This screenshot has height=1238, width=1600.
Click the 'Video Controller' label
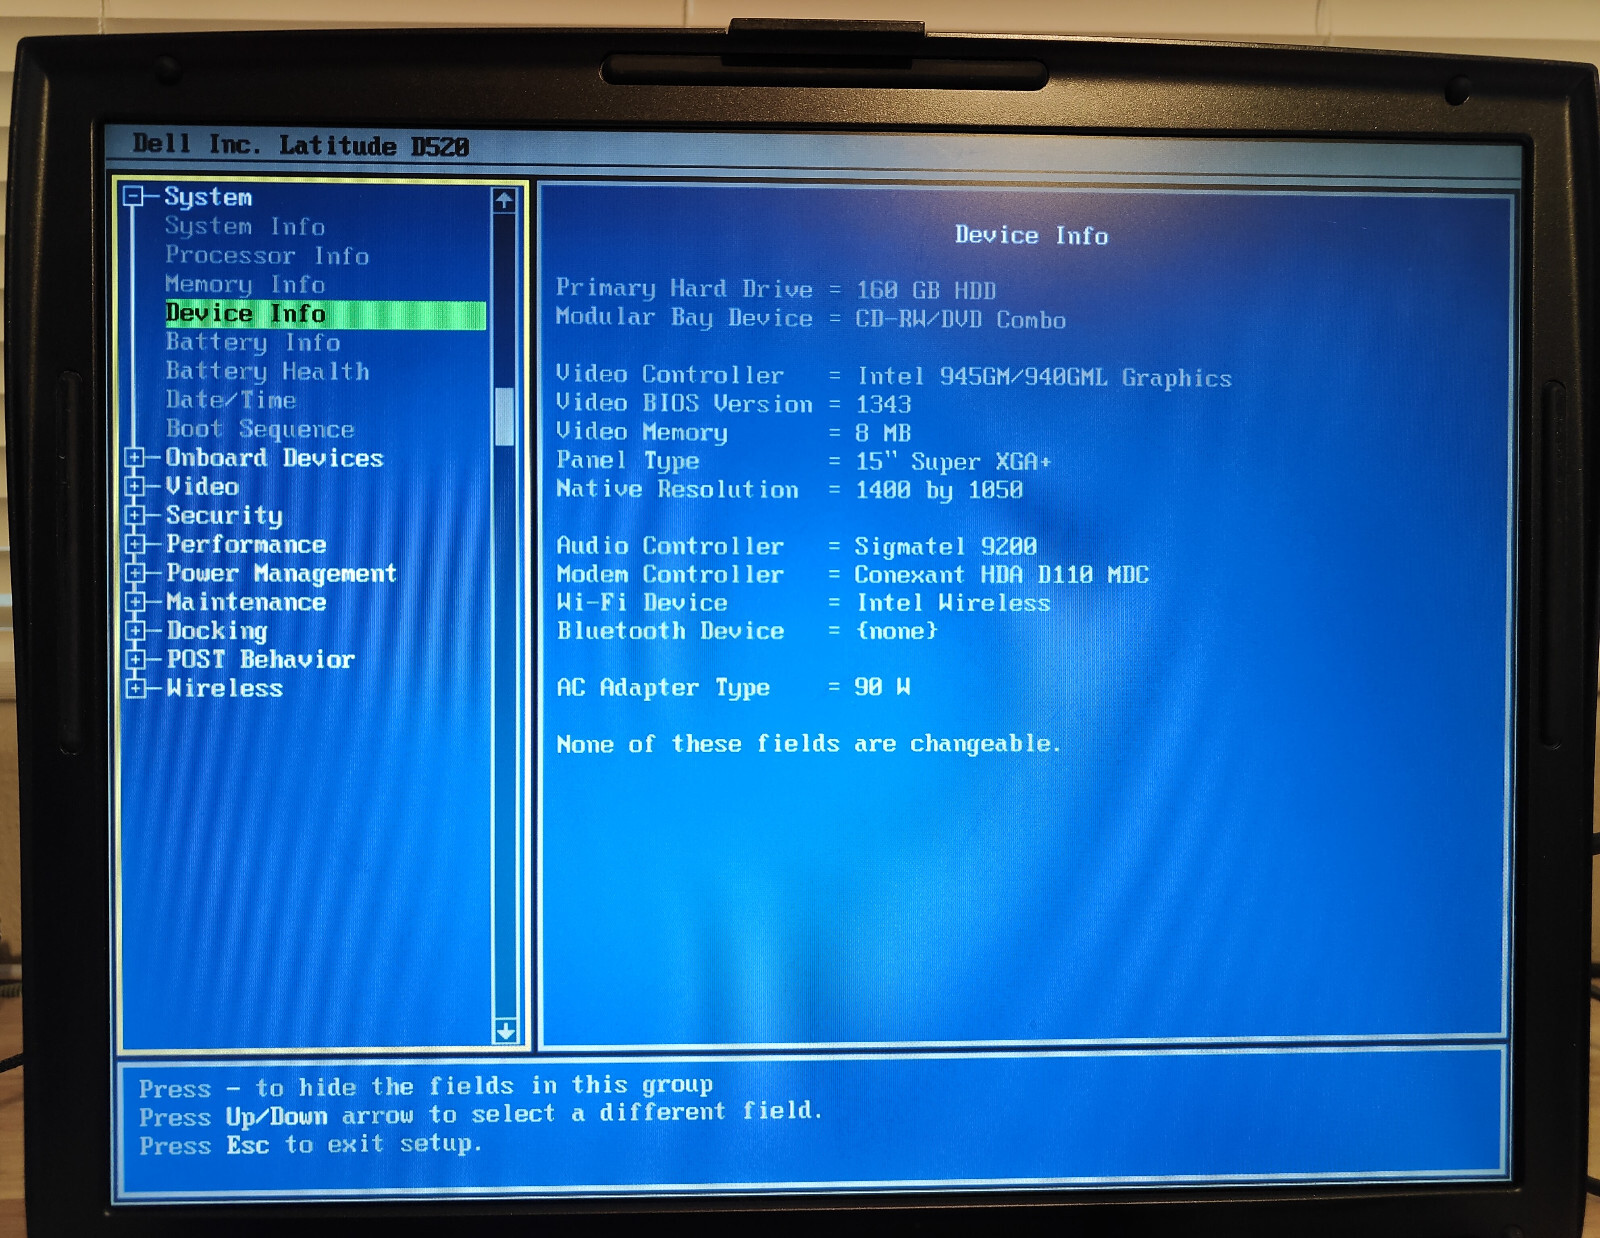click(x=670, y=375)
